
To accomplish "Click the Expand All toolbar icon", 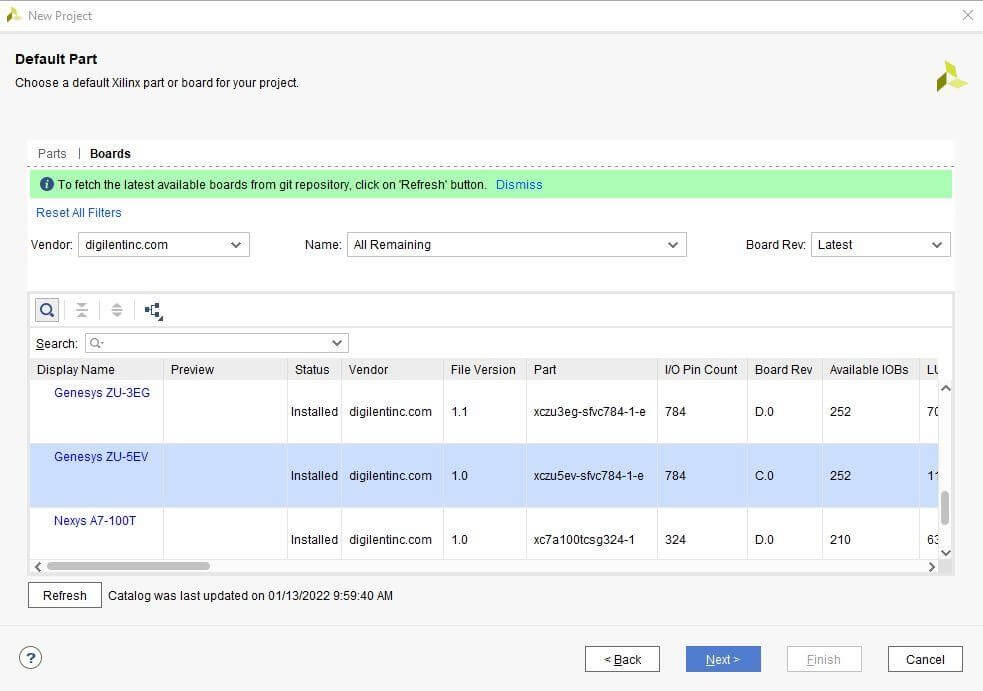I will point(117,310).
